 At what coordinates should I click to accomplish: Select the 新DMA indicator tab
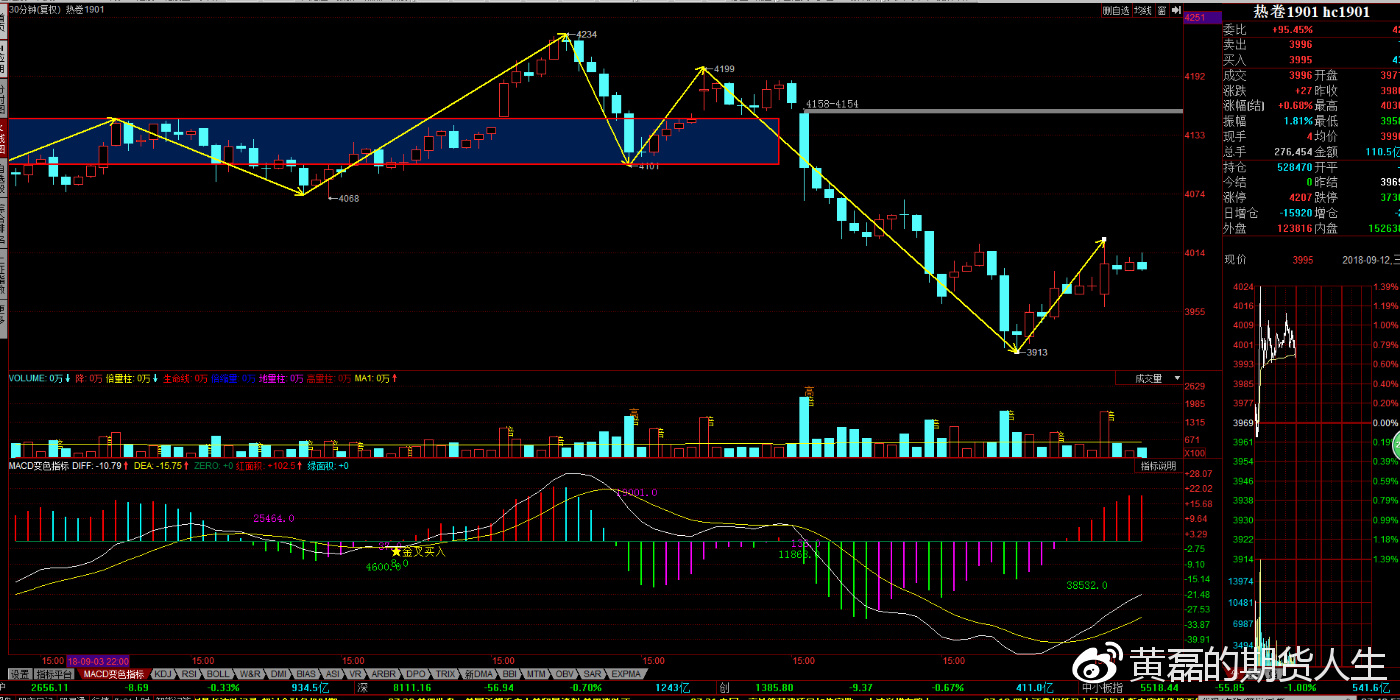point(478,674)
